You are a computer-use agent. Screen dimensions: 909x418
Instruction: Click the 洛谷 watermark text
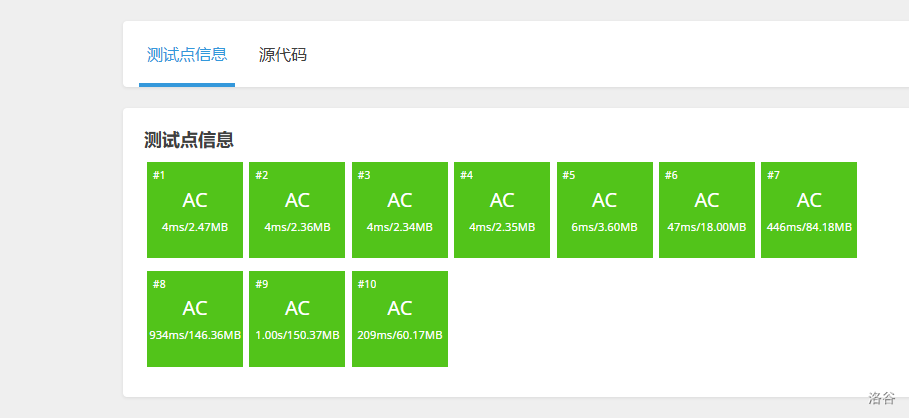(881, 398)
